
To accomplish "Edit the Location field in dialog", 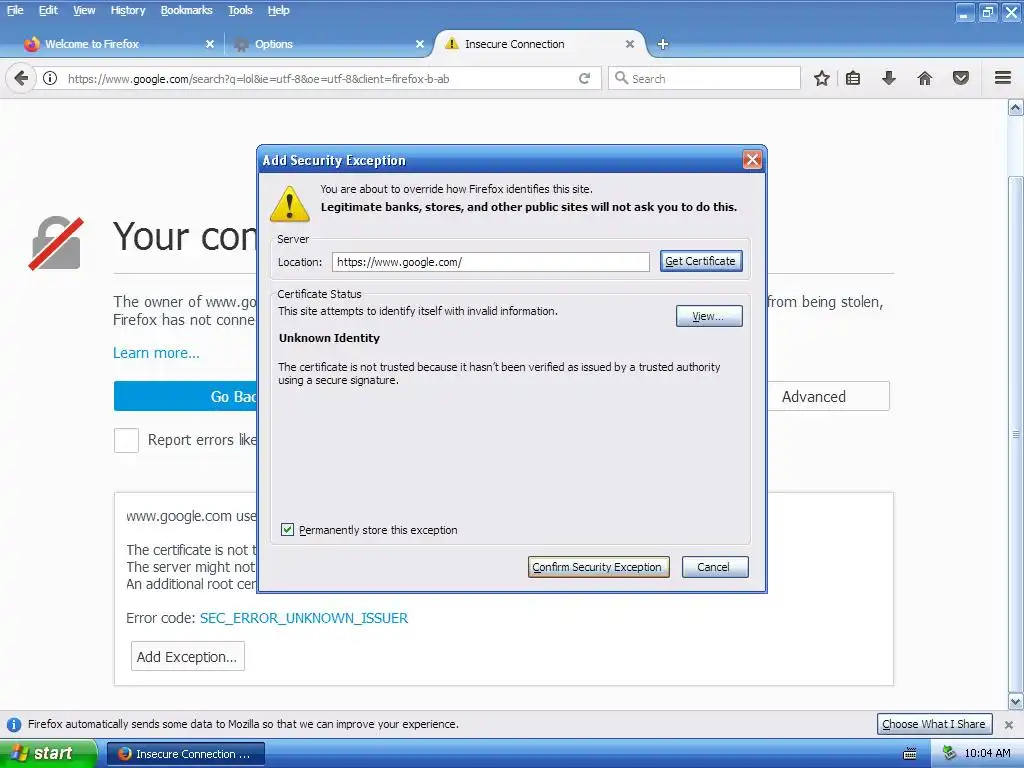I will [490, 262].
